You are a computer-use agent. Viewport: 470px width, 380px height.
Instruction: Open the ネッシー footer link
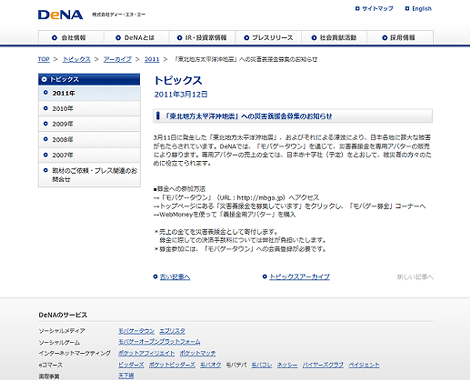[287, 365]
